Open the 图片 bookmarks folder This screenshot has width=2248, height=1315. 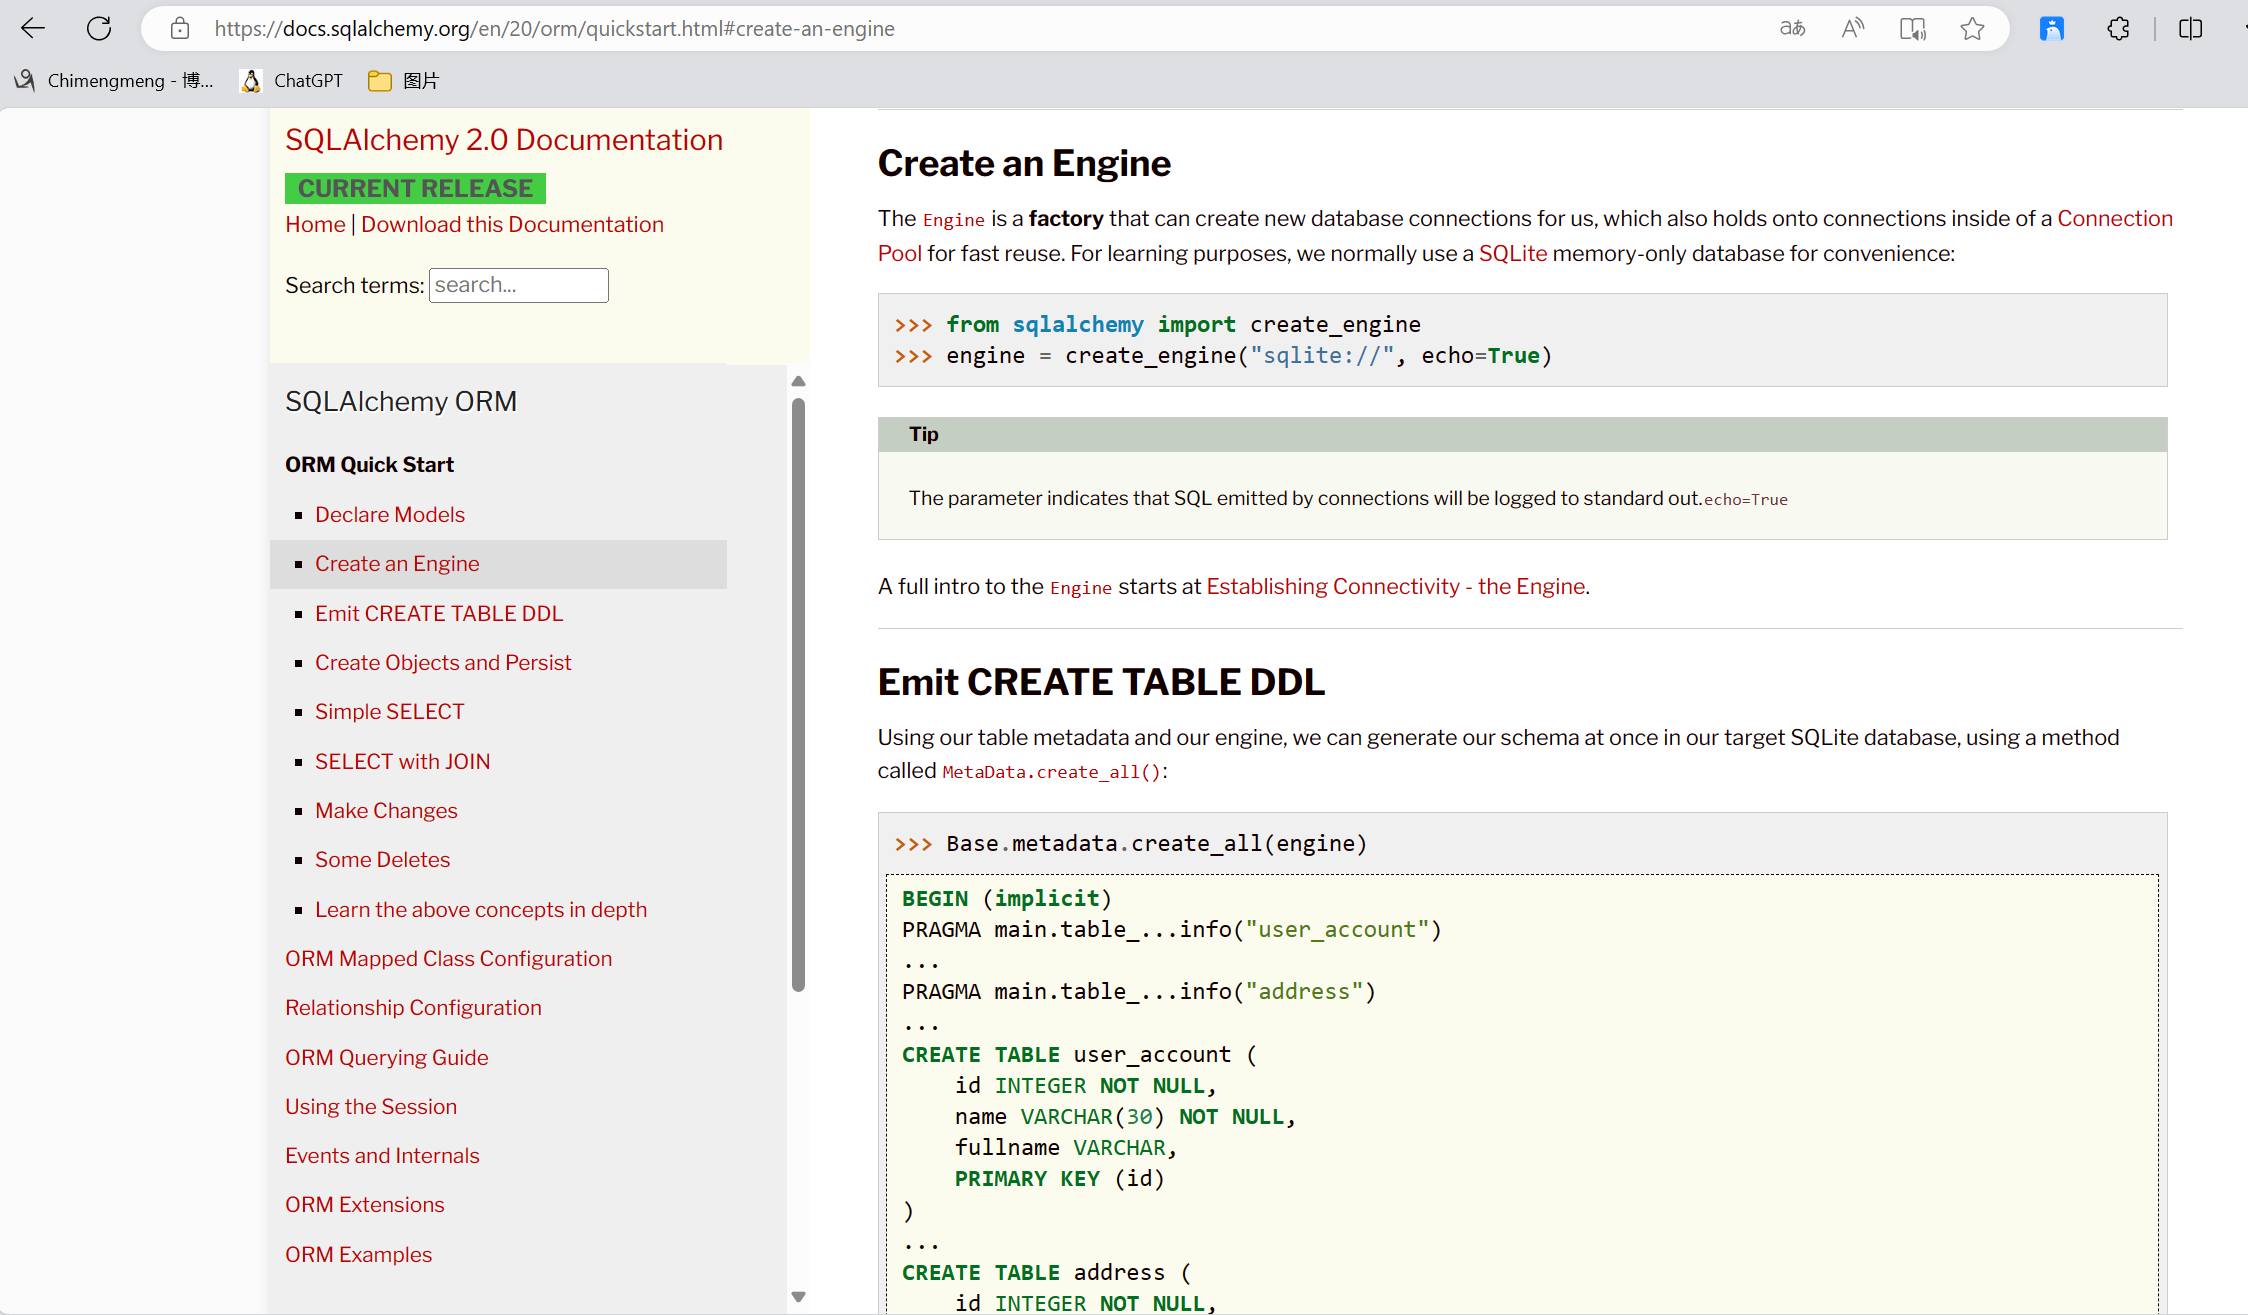tap(404, 80)
